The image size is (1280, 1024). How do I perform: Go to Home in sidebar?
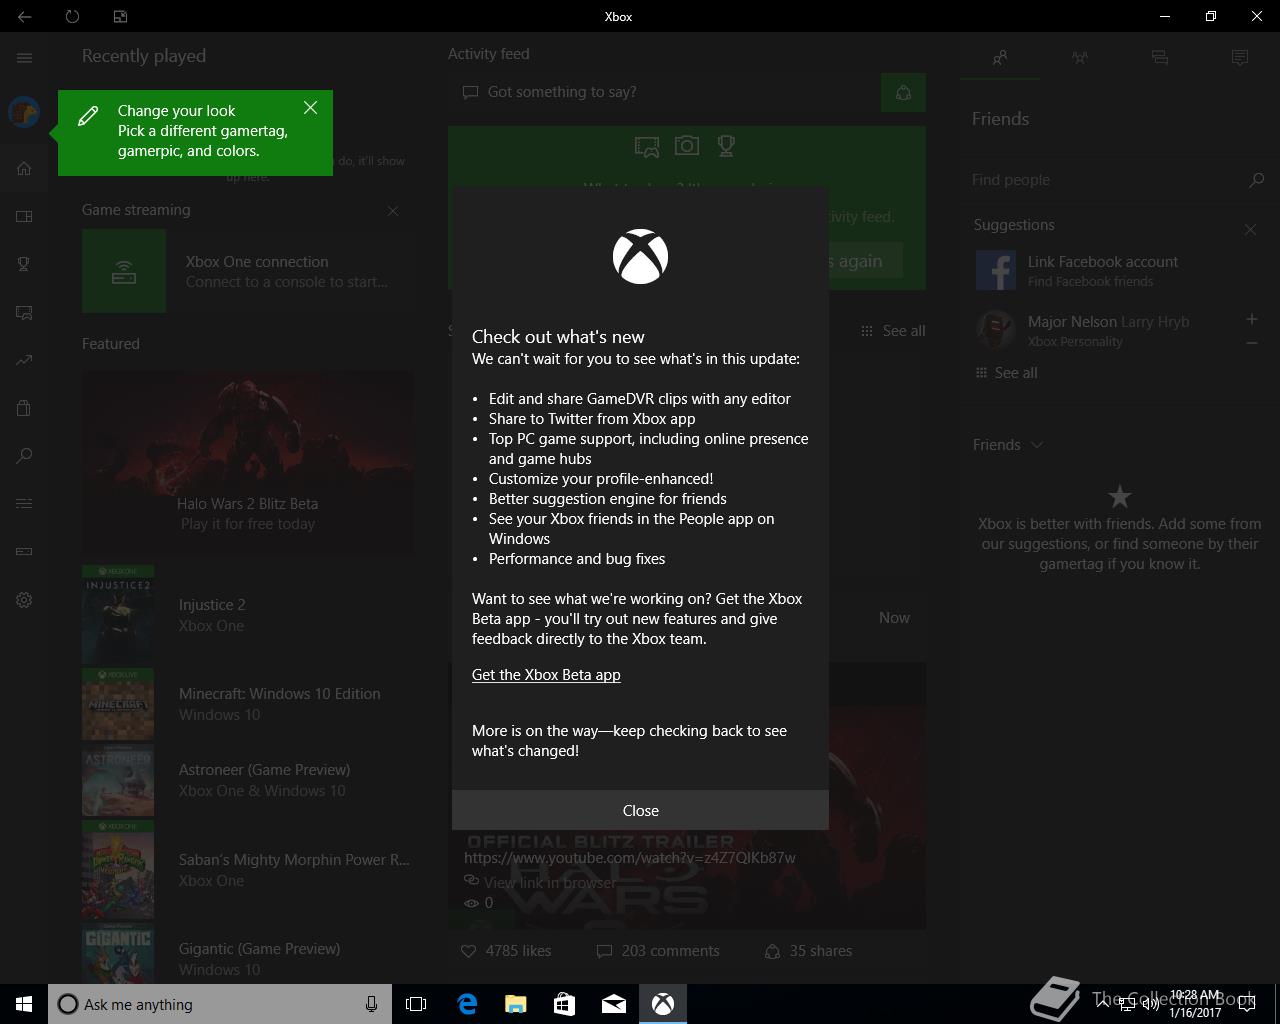pos(24,168)
